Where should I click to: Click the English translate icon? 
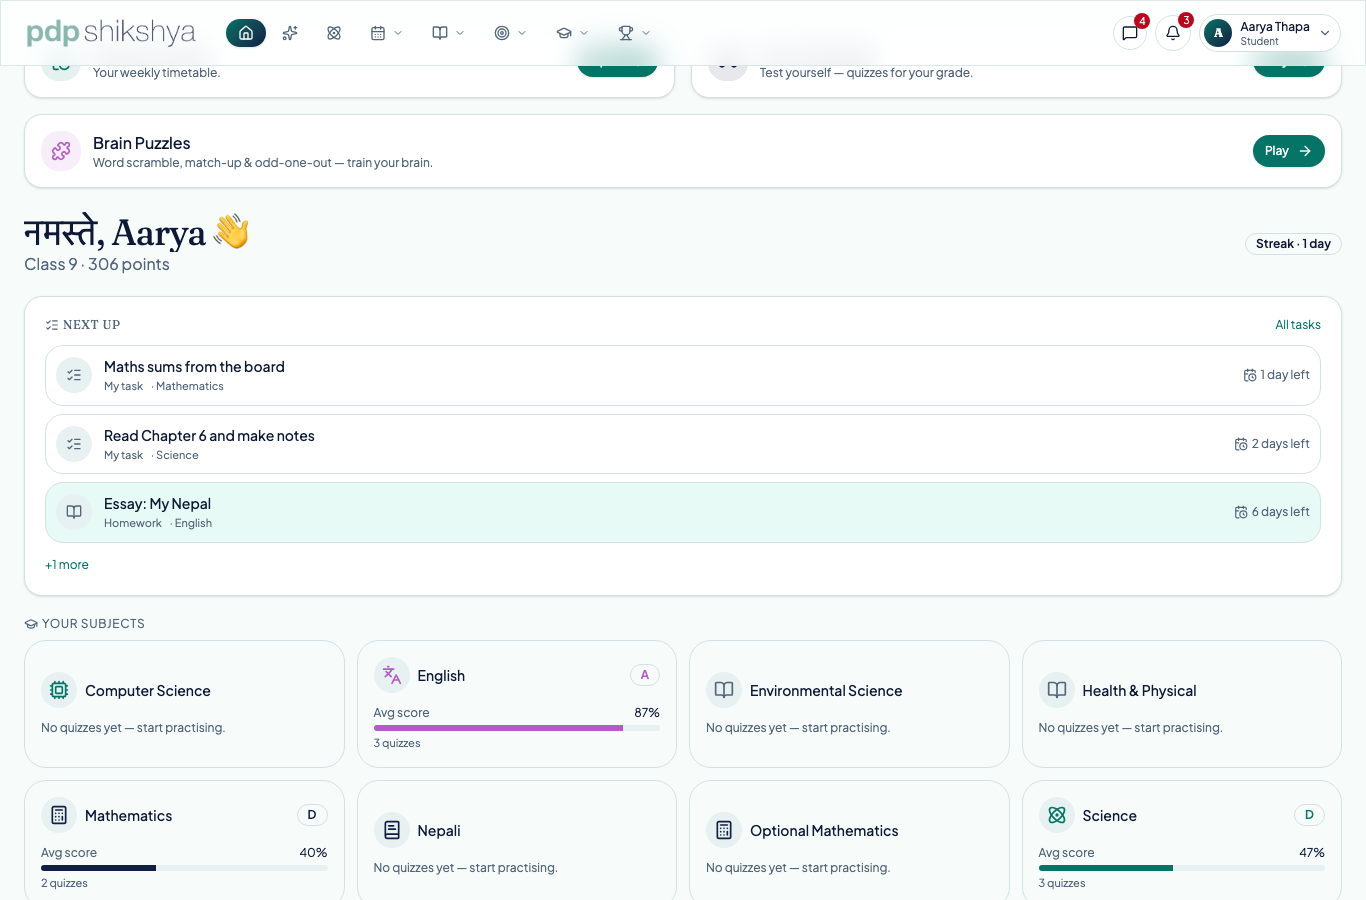click(392, 675)
